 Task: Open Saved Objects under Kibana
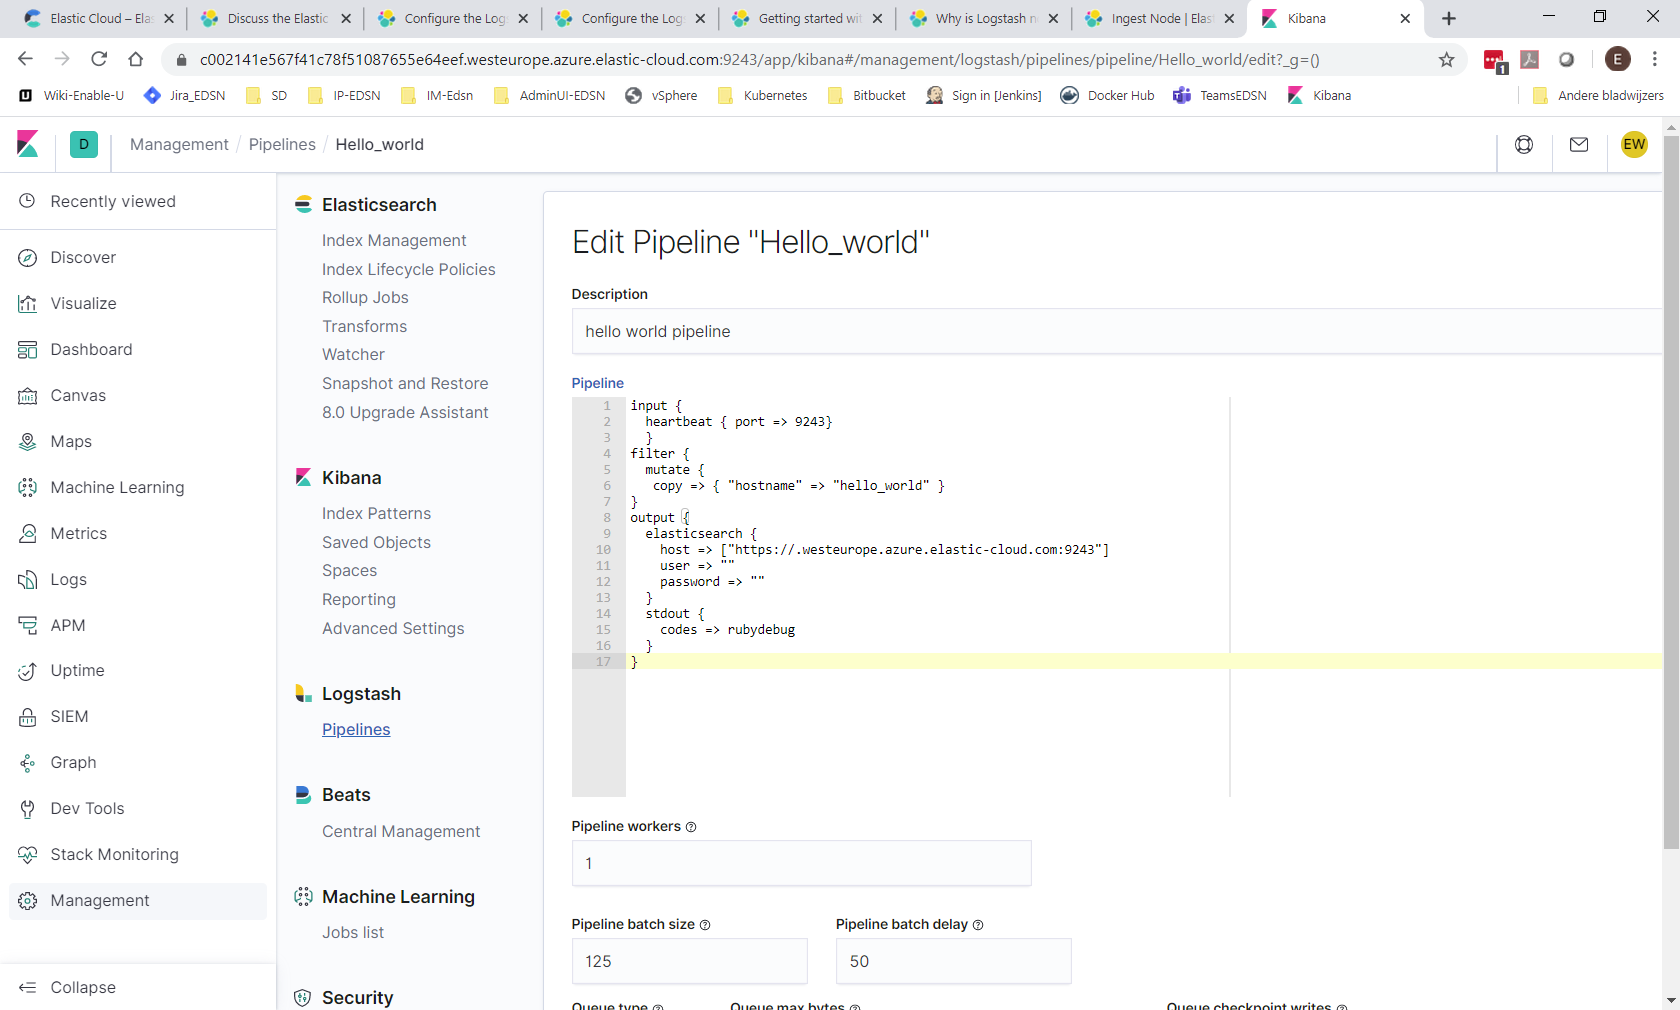(x=376, y=543)
